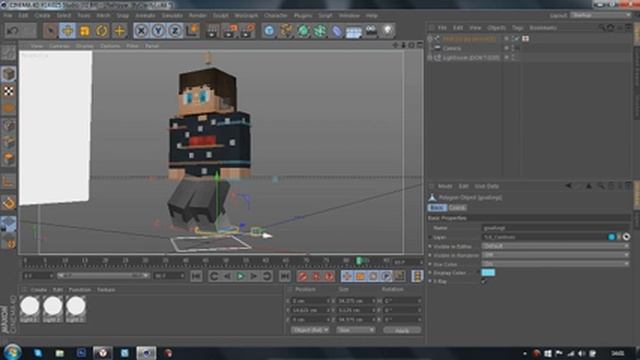Open the Edit Render Settings icon
The width and height of the screenshot is (640, 360).
coord(247,31)
